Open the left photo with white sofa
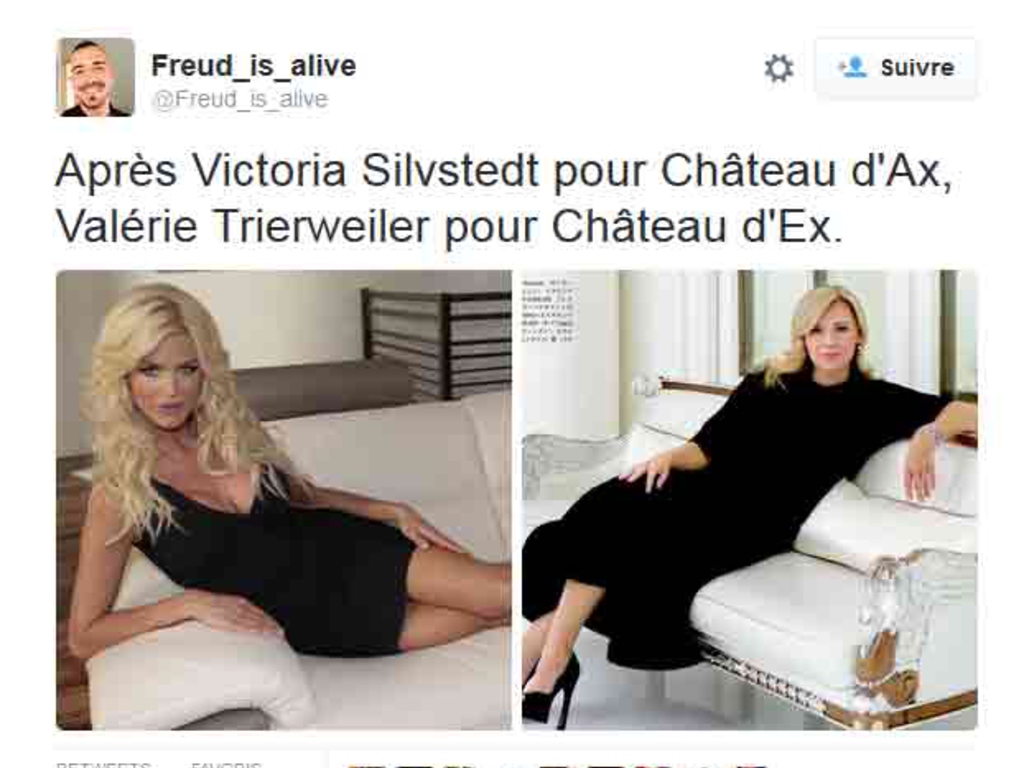This screenshot has width=1024, height=768. tap(284, 500)
